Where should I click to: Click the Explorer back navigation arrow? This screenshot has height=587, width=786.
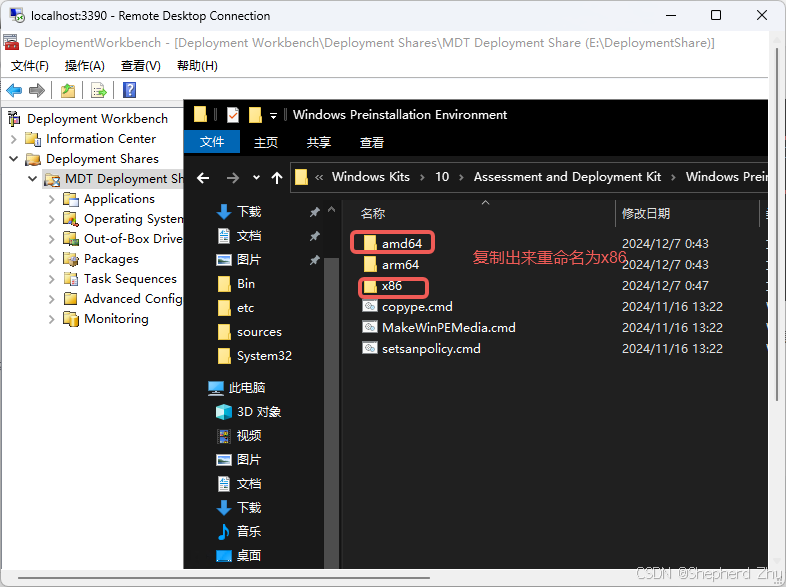coord(203,177)
